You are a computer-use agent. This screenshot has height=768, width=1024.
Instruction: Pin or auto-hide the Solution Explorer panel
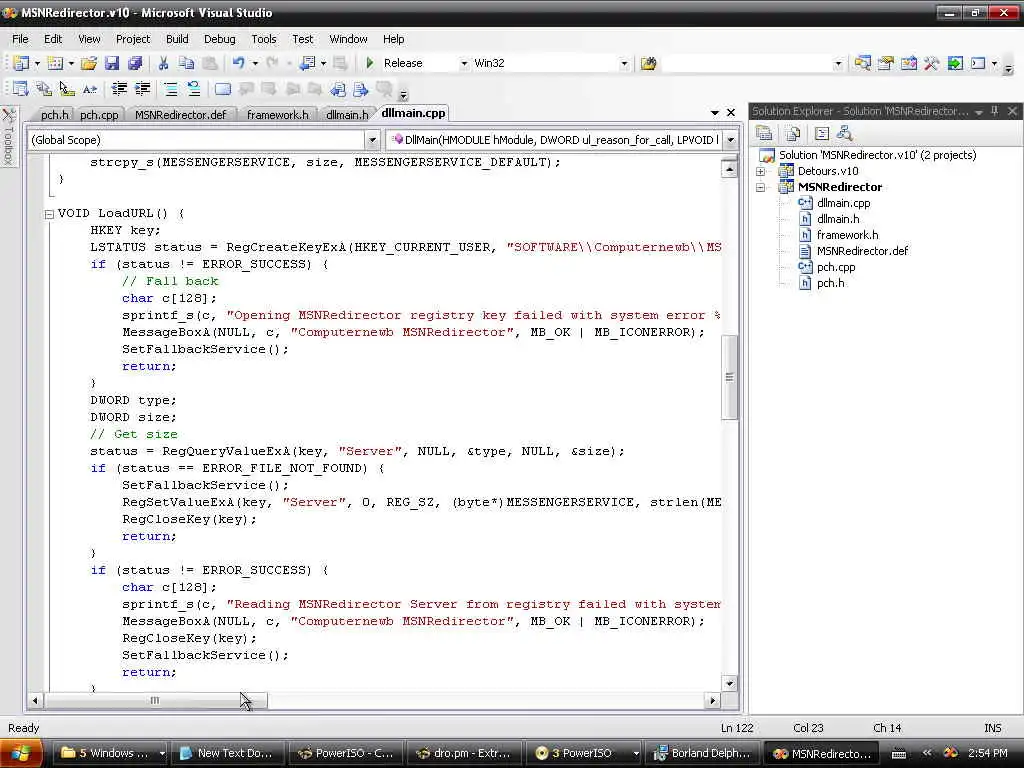[995, 111]
